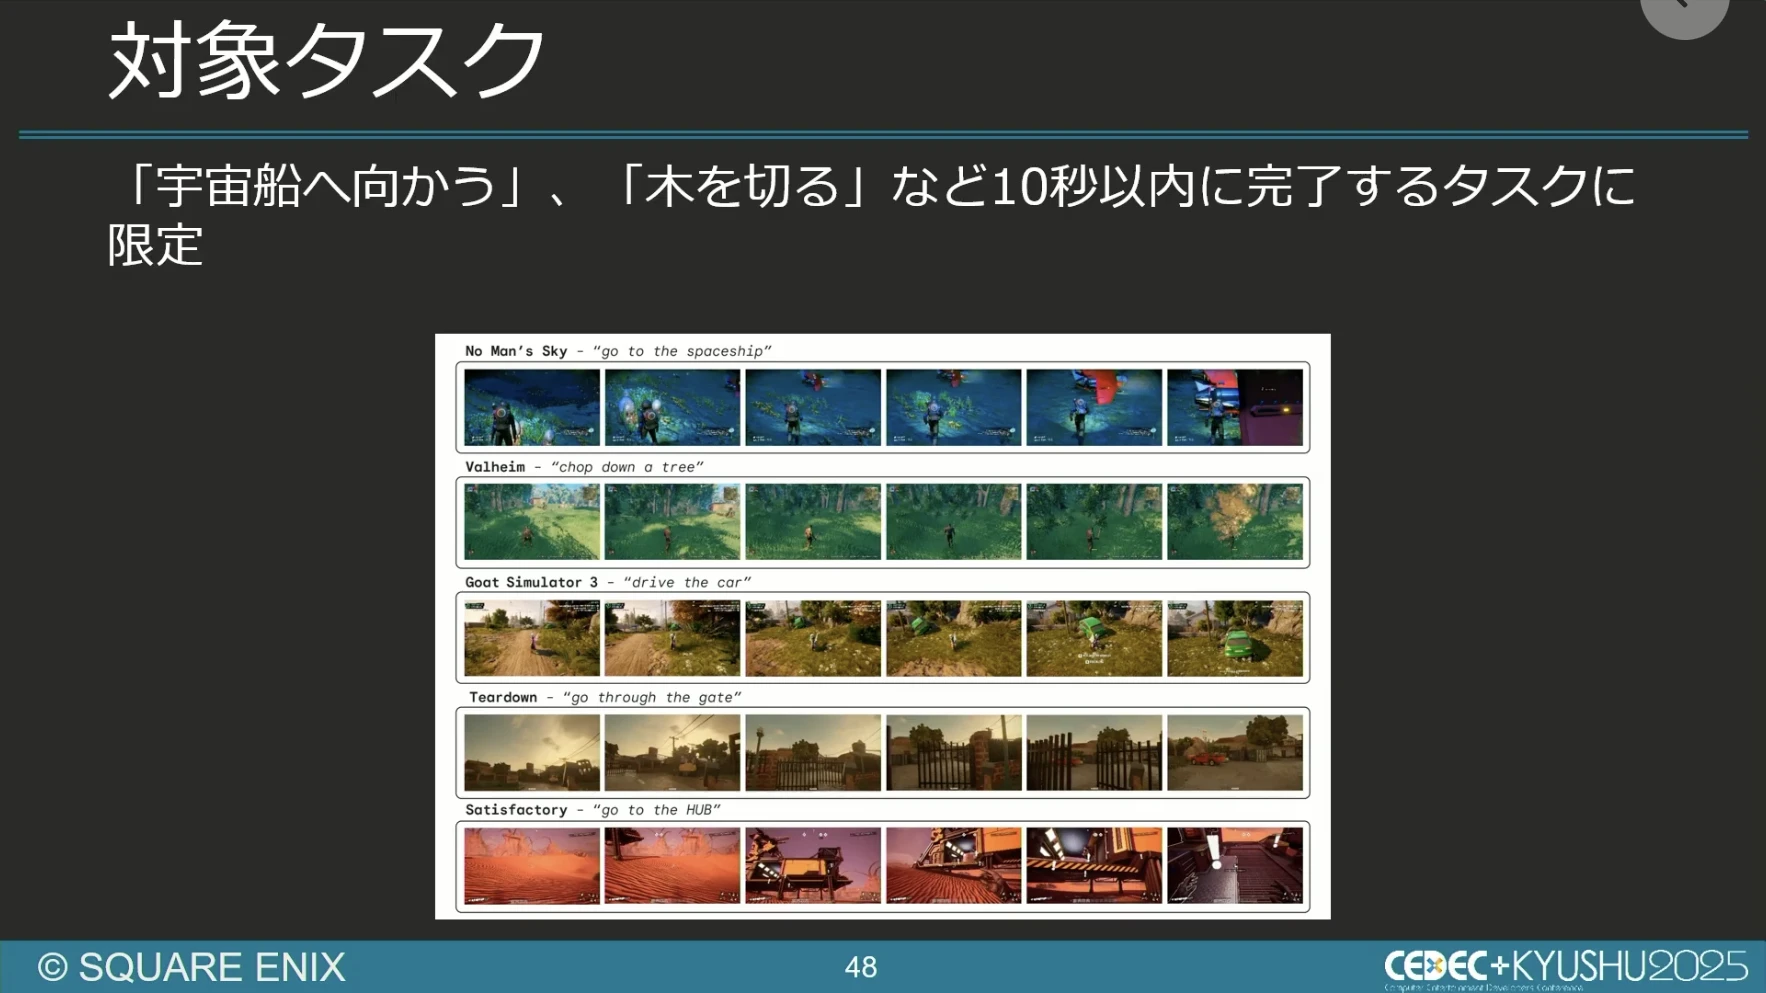Click the first Valheim gameplay frame

point(532,522)
